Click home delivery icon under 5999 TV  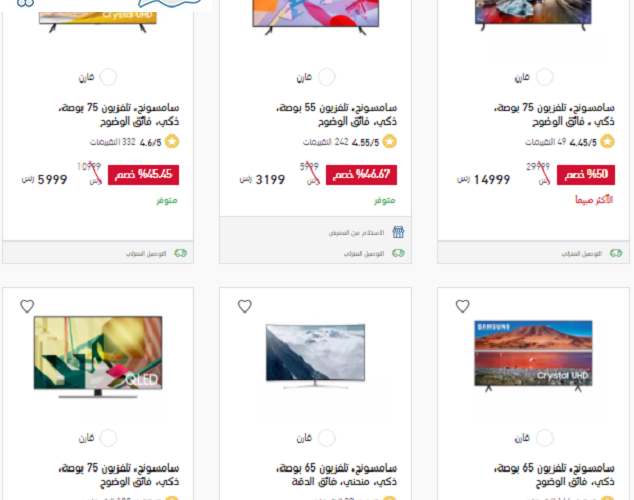[x=180, y=253]
